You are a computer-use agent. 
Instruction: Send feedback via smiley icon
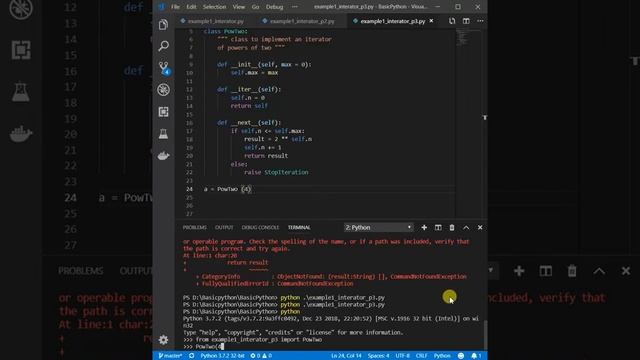461,356
